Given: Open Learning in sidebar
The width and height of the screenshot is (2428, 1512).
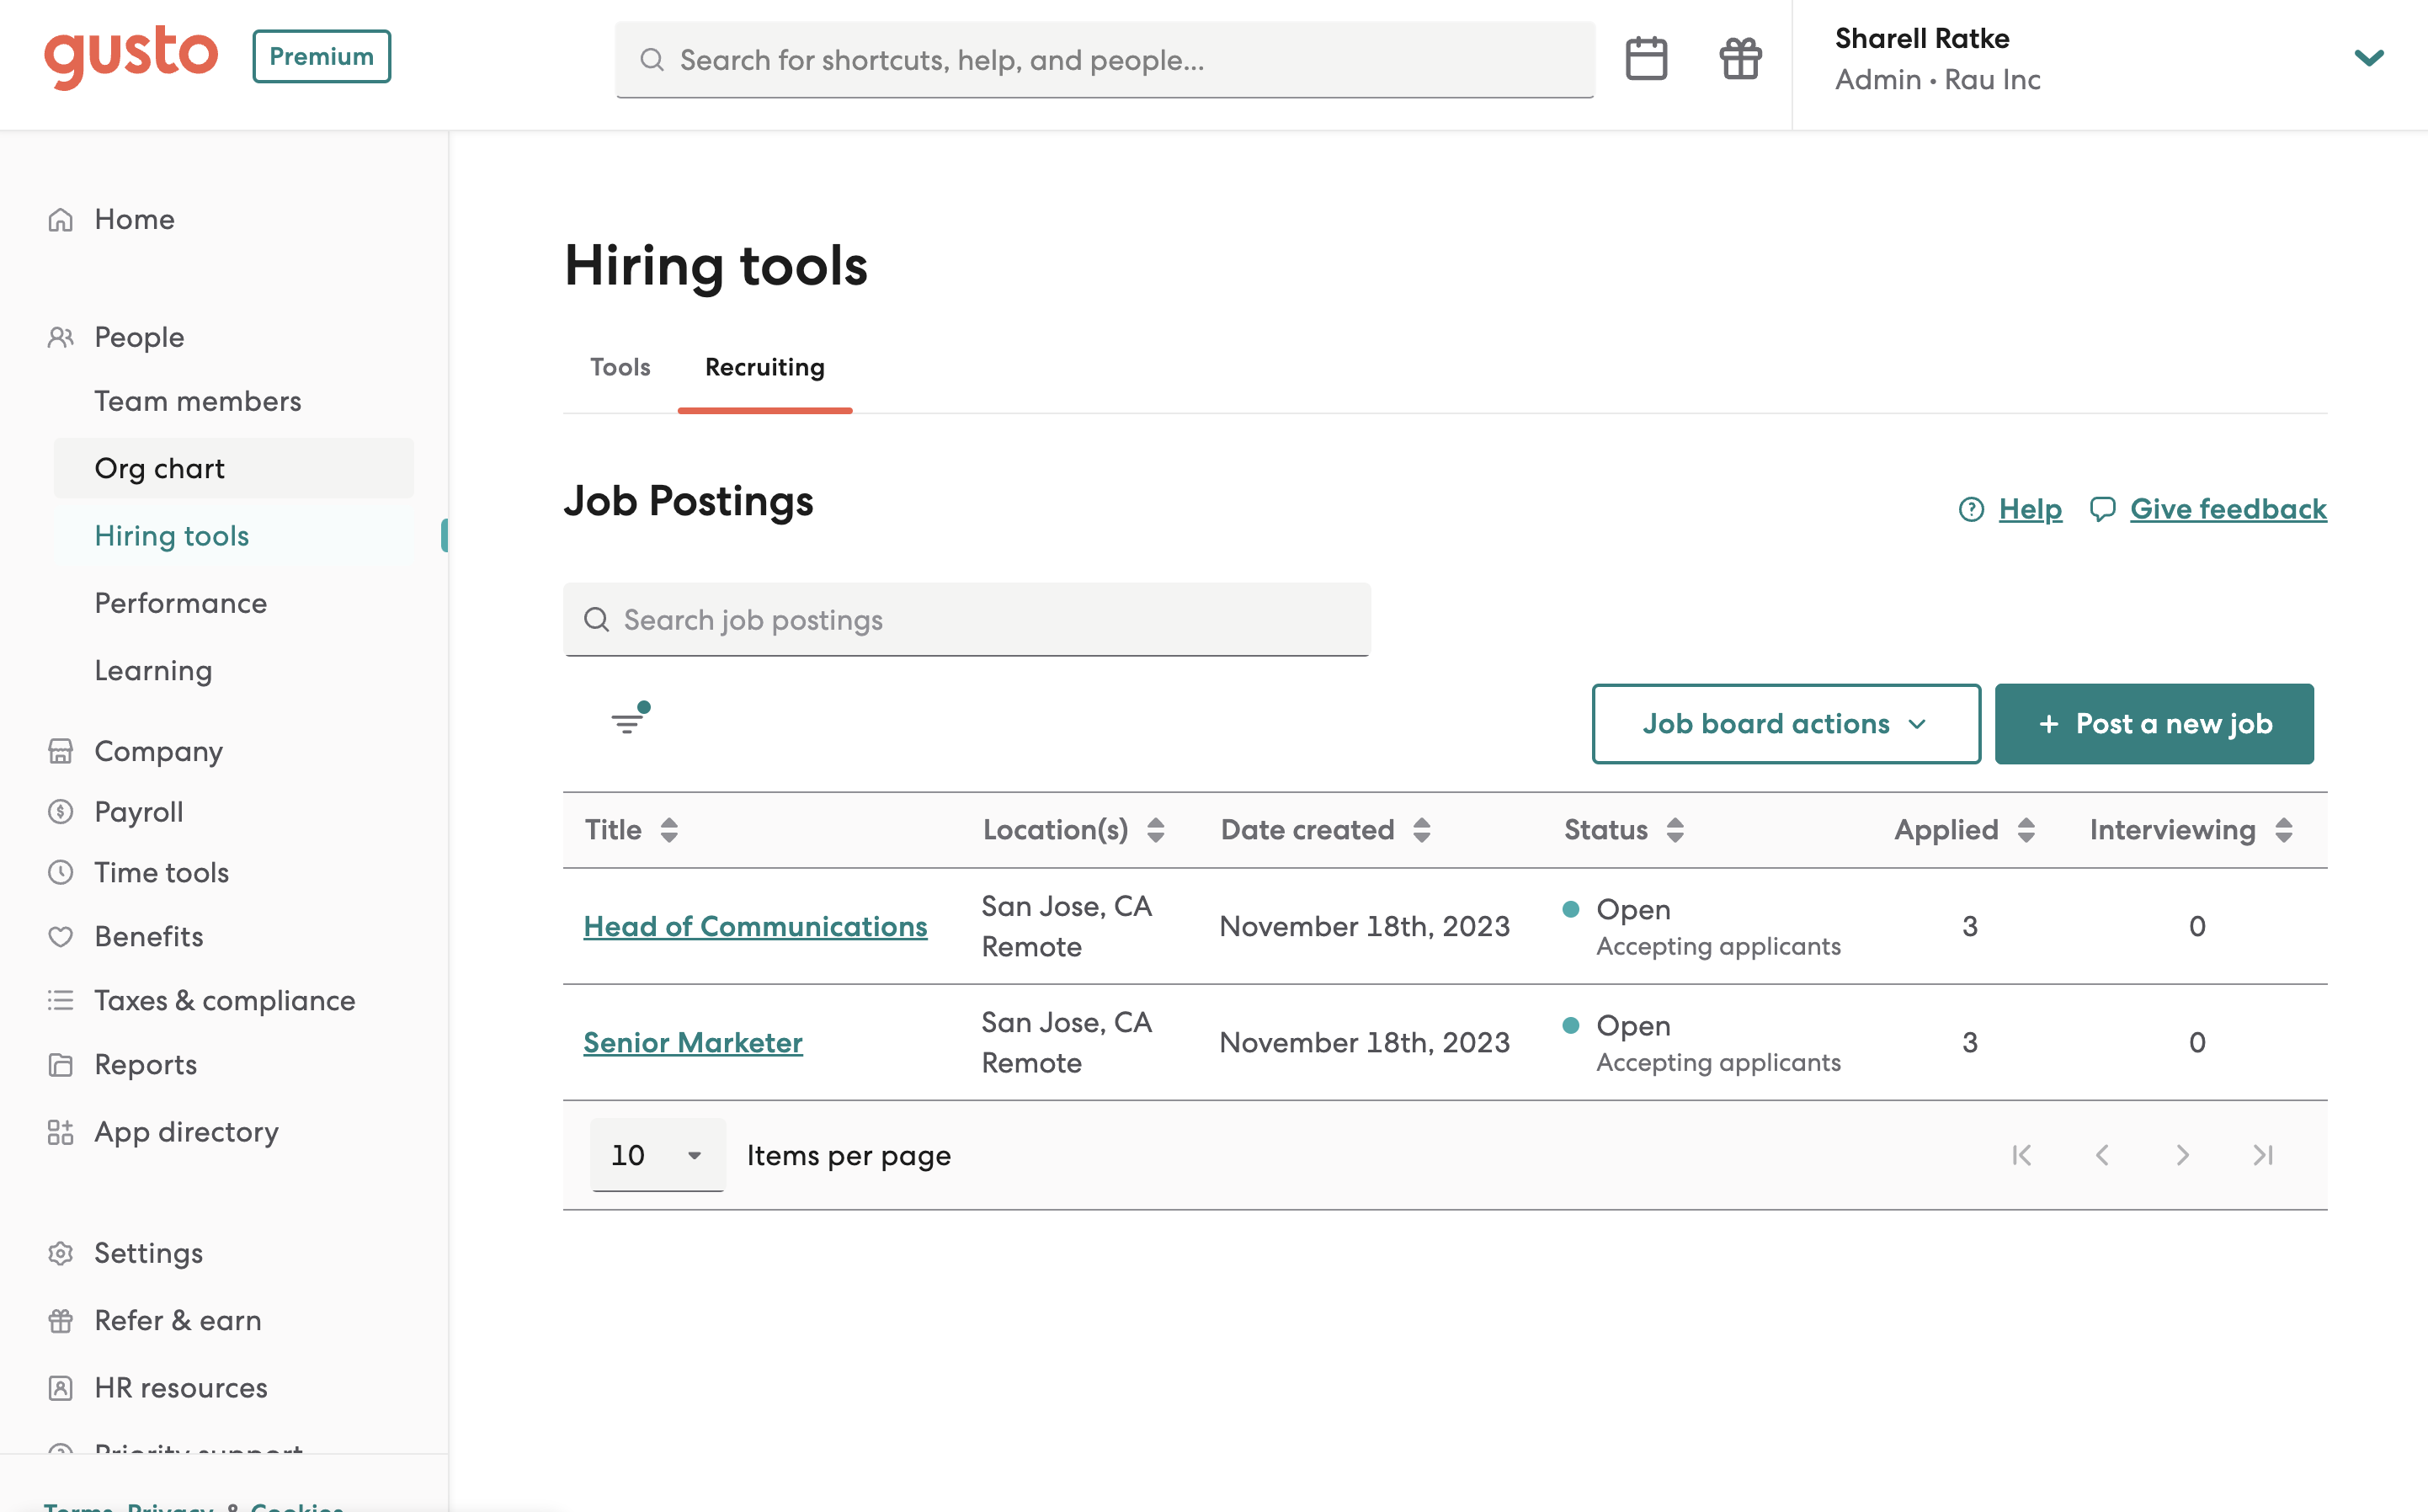Looking at the screenshot, I should point(154,670).
